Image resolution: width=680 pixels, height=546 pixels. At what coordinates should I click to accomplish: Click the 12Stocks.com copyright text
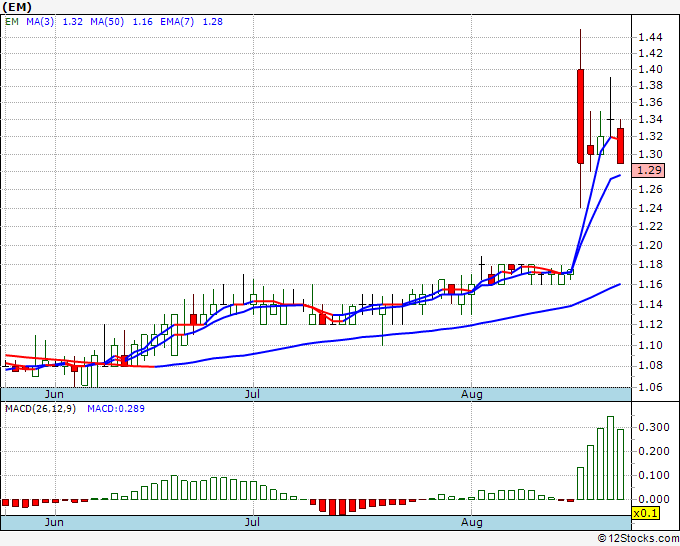point(638,539)
